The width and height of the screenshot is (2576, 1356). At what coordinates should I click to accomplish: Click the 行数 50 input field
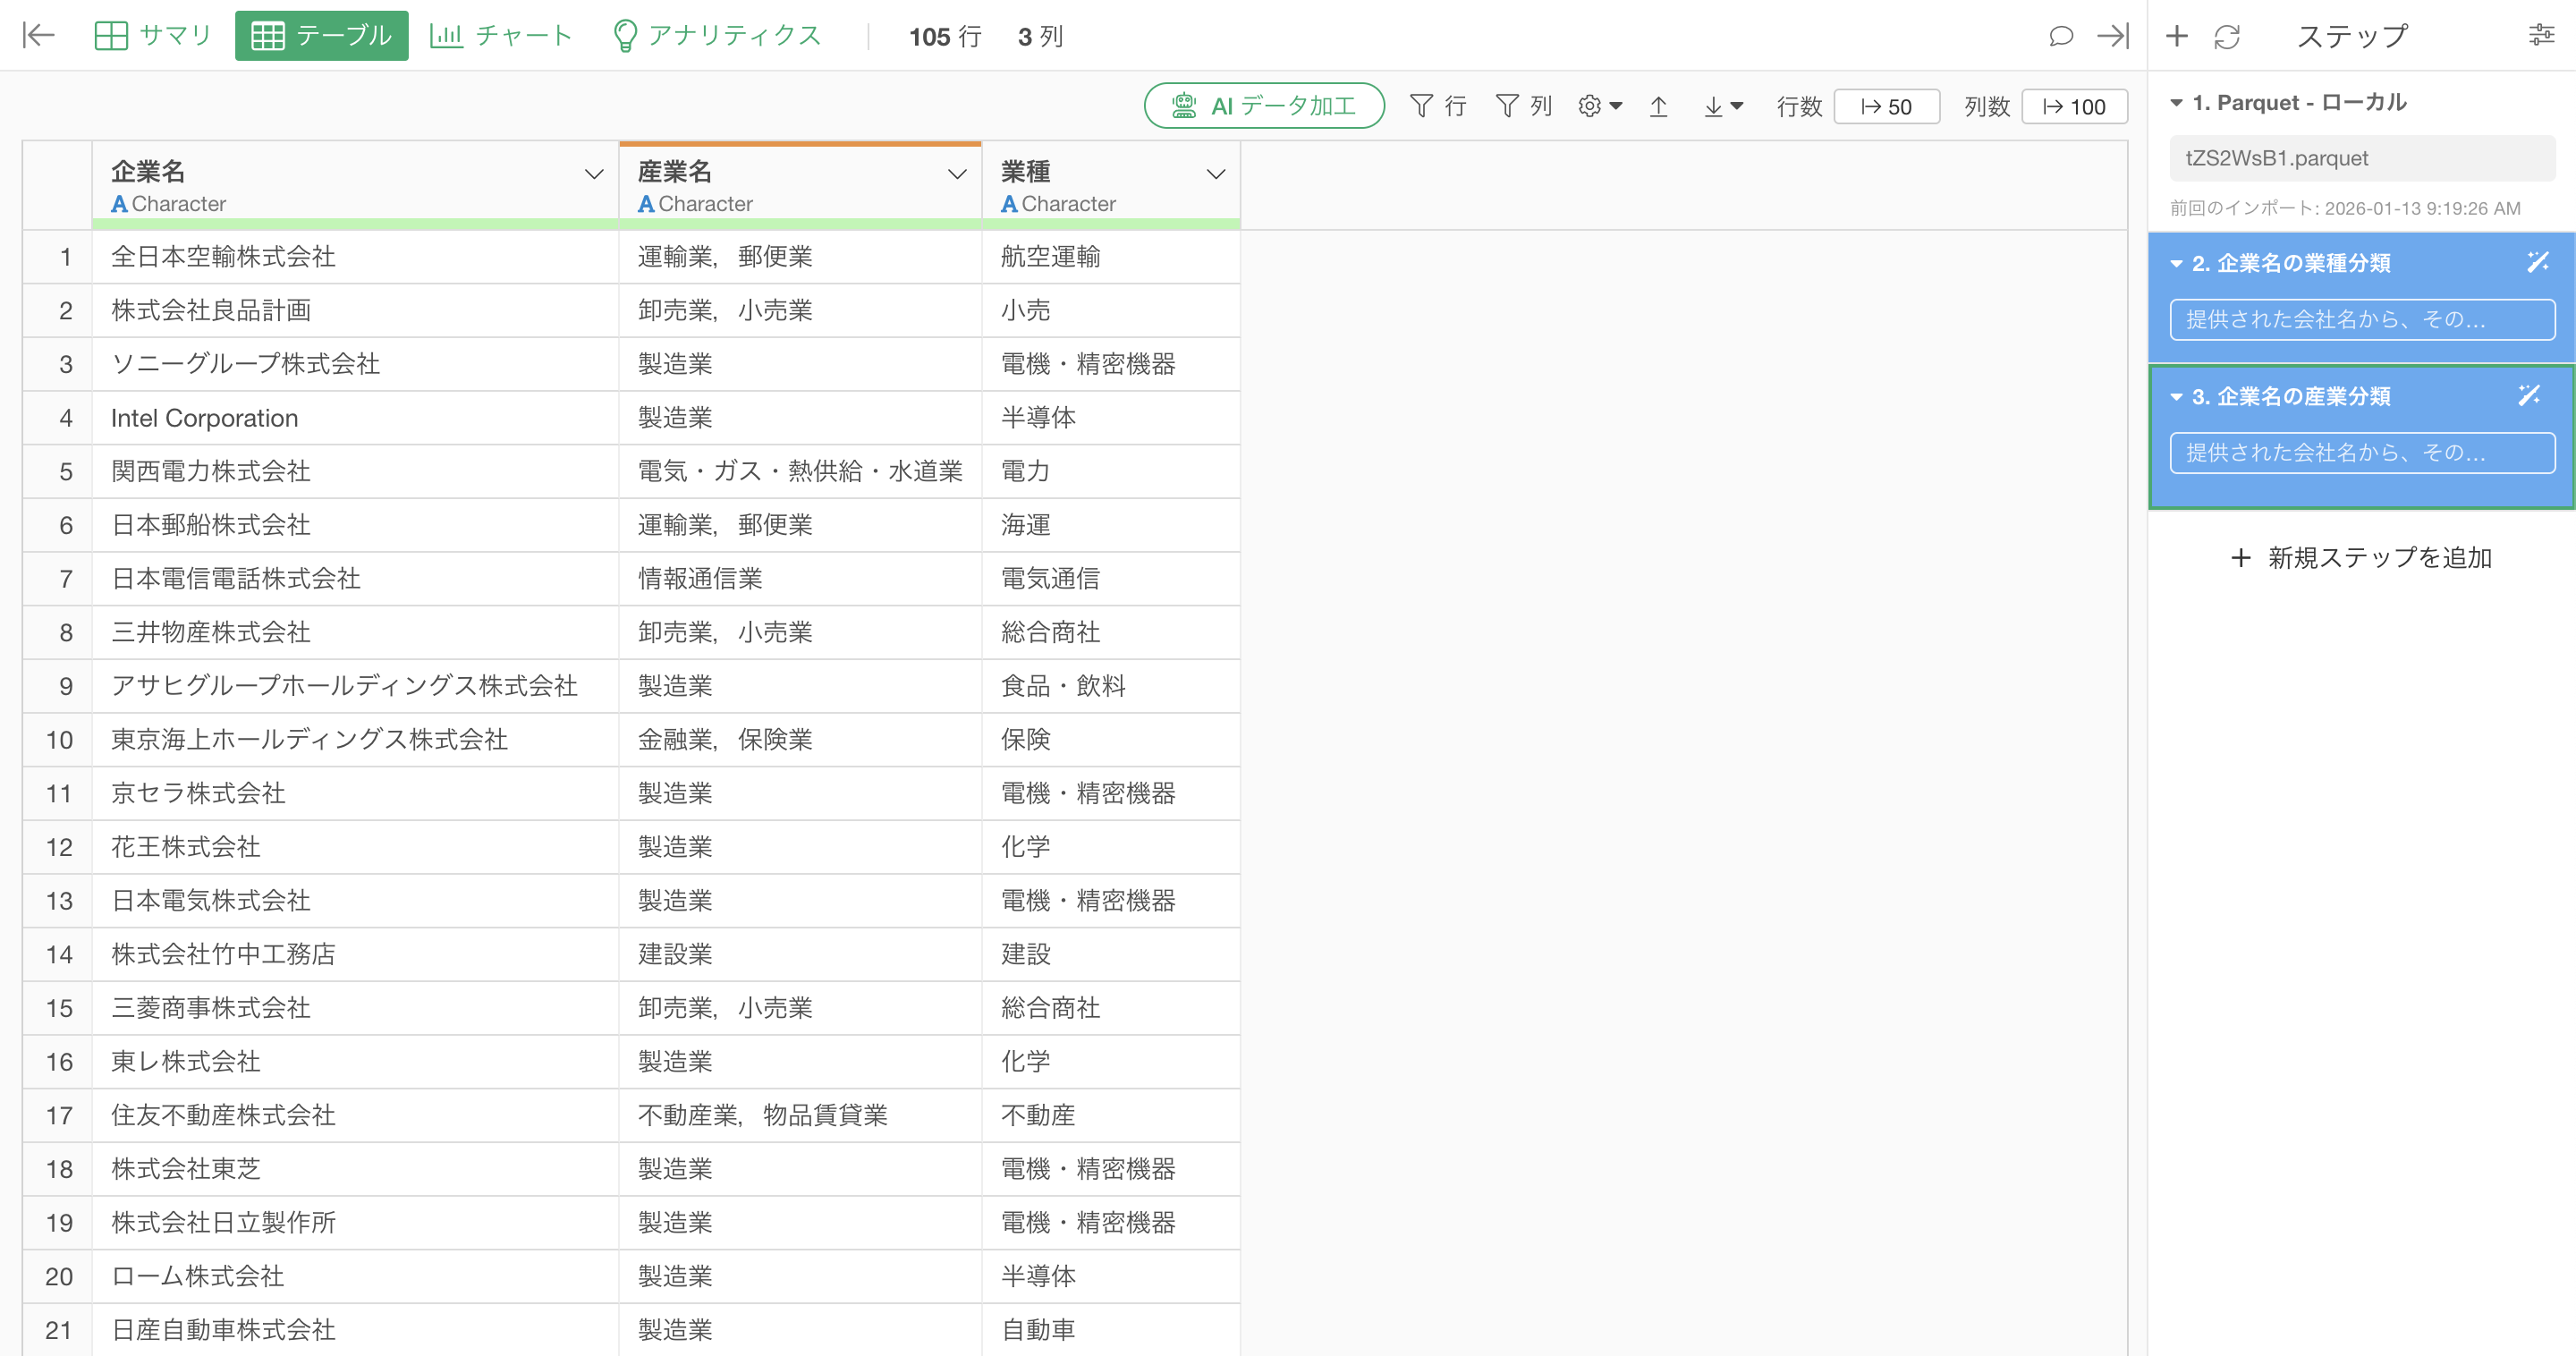1887,106
